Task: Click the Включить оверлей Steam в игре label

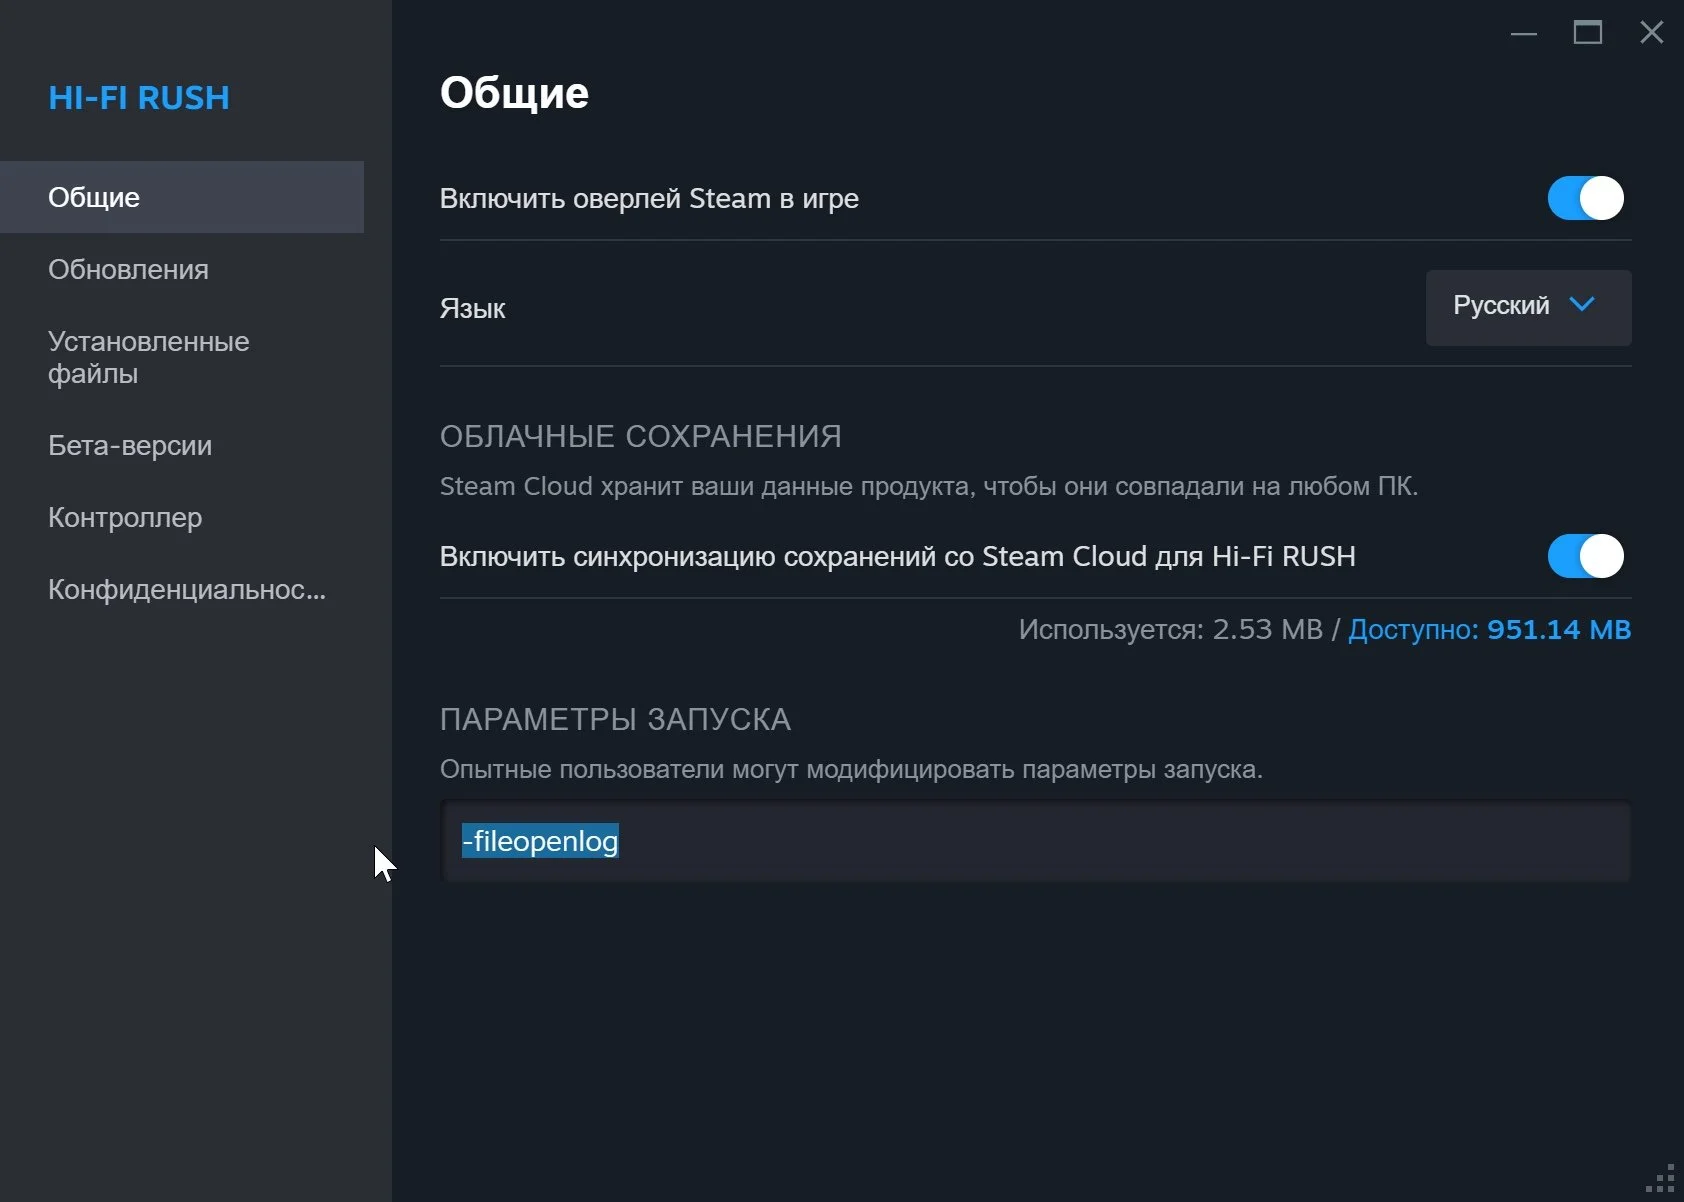Action: pyautogui.click(x=649, y=198)
